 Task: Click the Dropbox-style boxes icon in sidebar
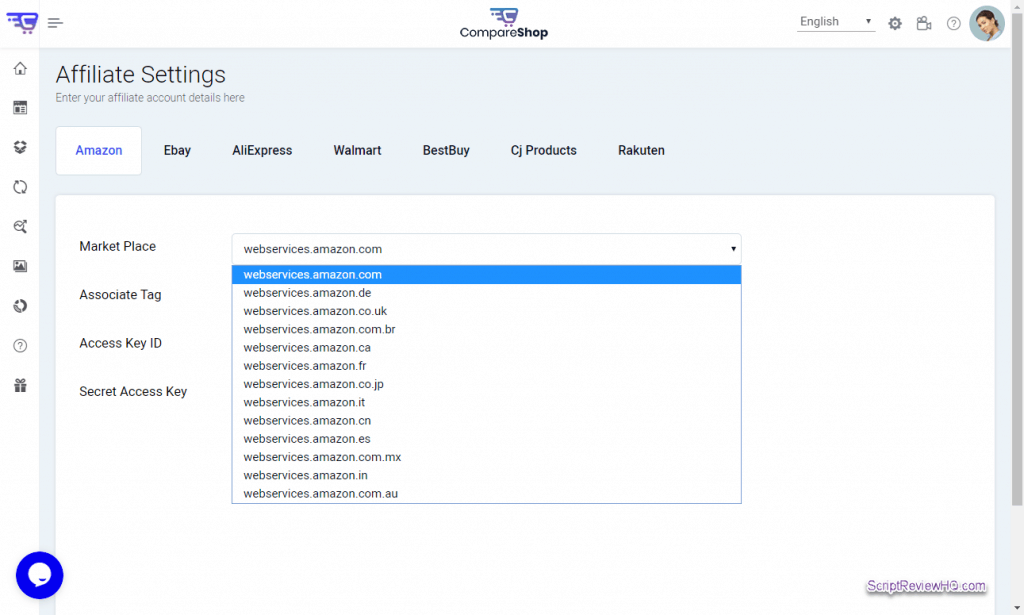pos(20,148)
